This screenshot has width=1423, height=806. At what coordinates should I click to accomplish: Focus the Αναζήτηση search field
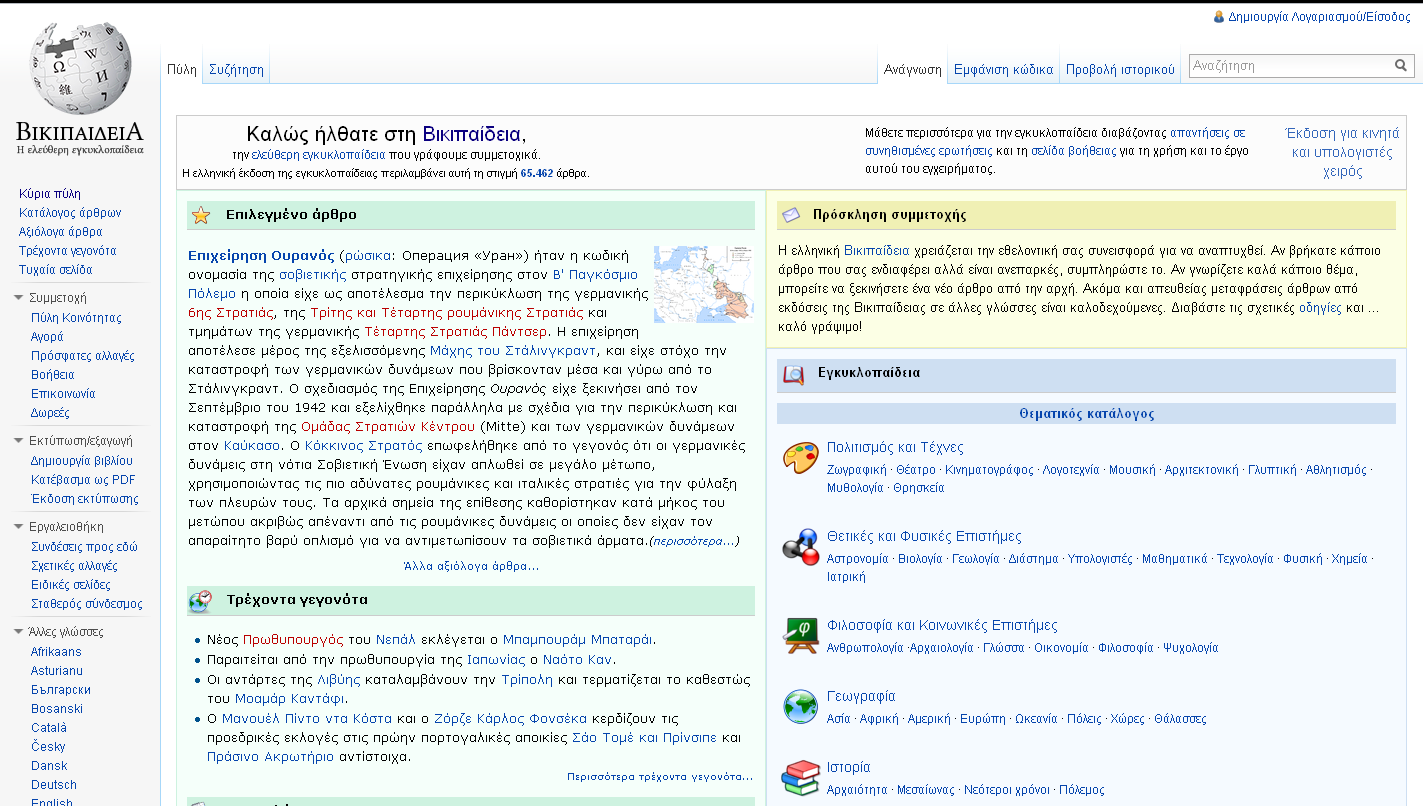tap(1290, 66)
